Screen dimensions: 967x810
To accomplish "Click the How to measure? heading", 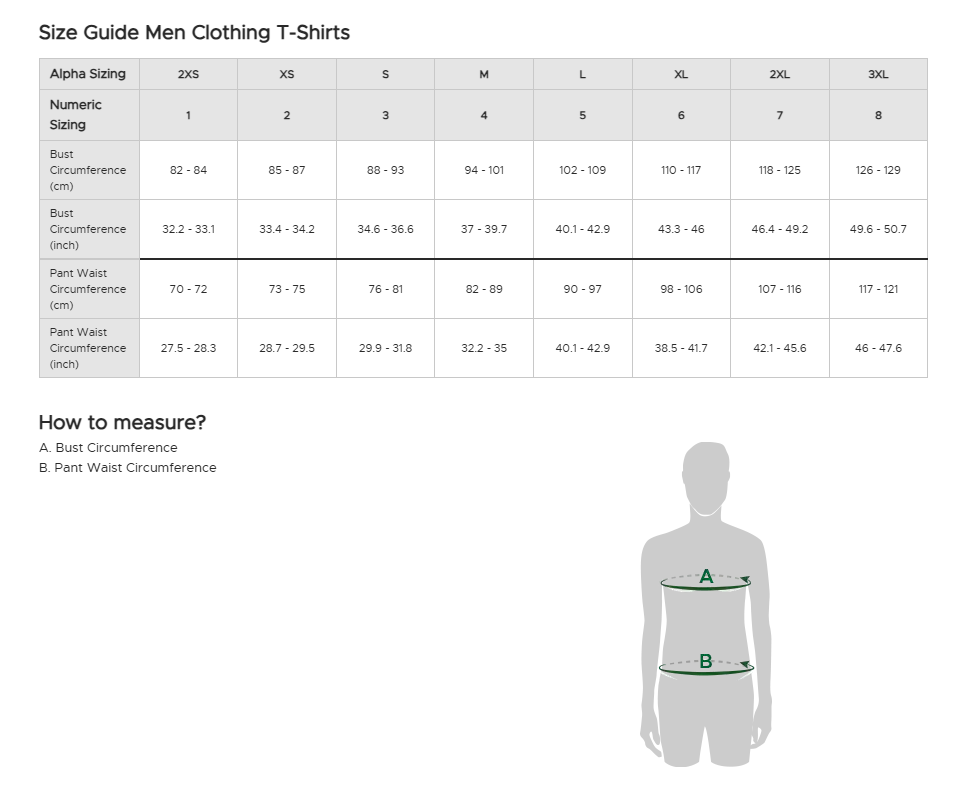I will click(x=122, y=422).
